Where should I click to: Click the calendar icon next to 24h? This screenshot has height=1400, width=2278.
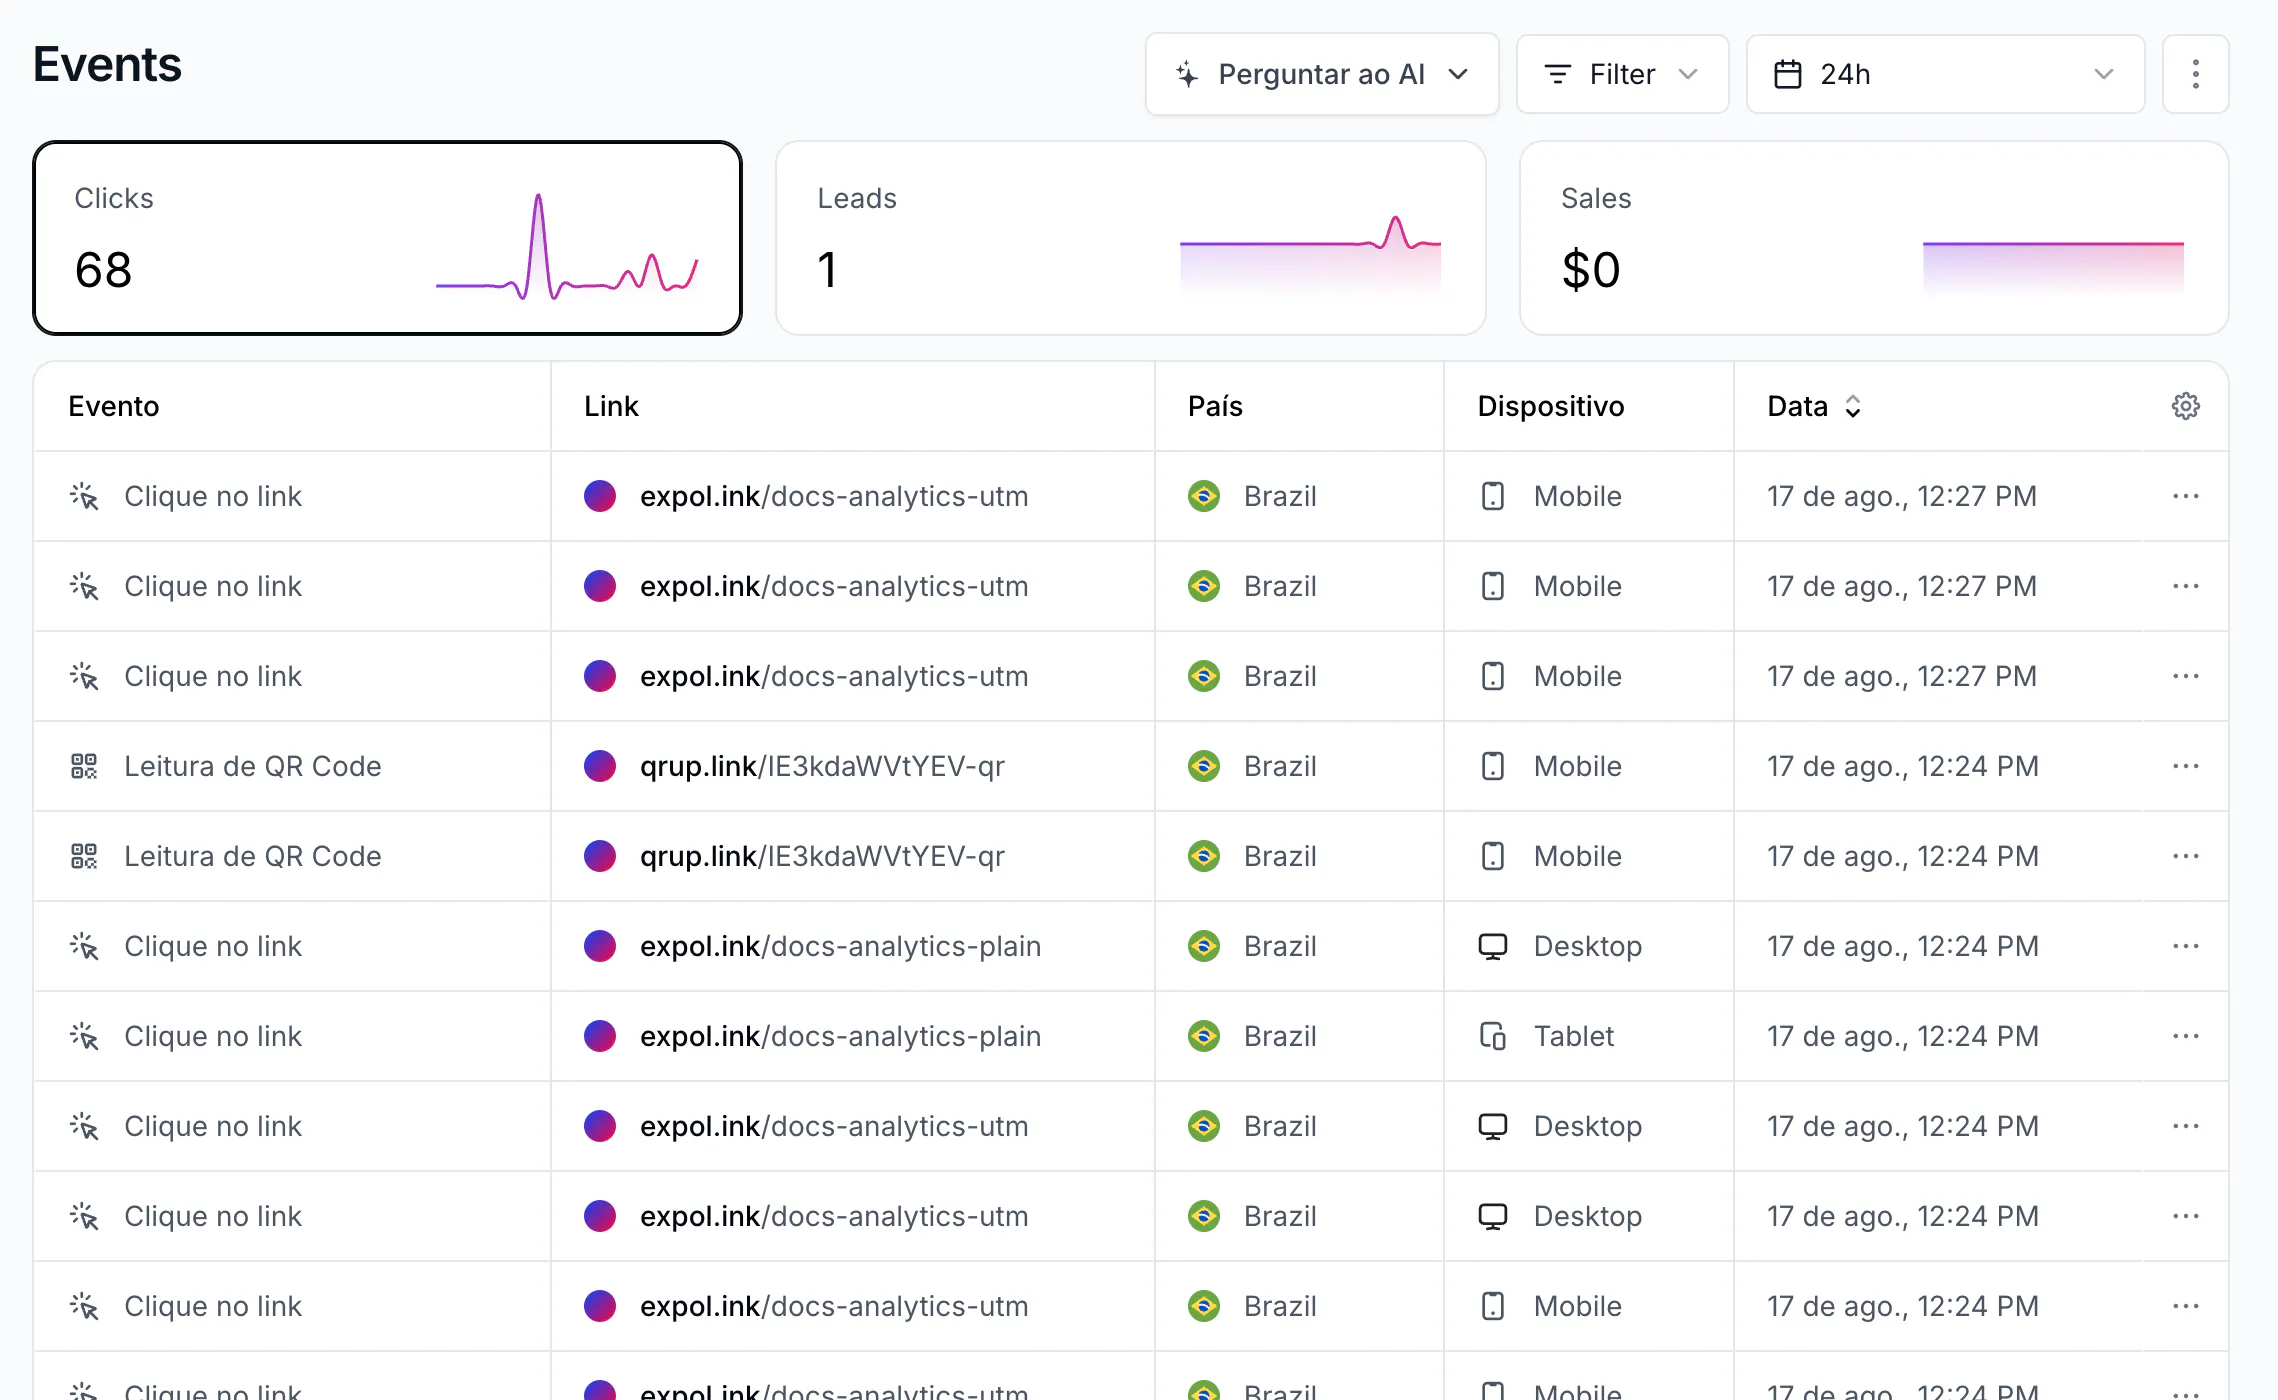coord(1787,74)
